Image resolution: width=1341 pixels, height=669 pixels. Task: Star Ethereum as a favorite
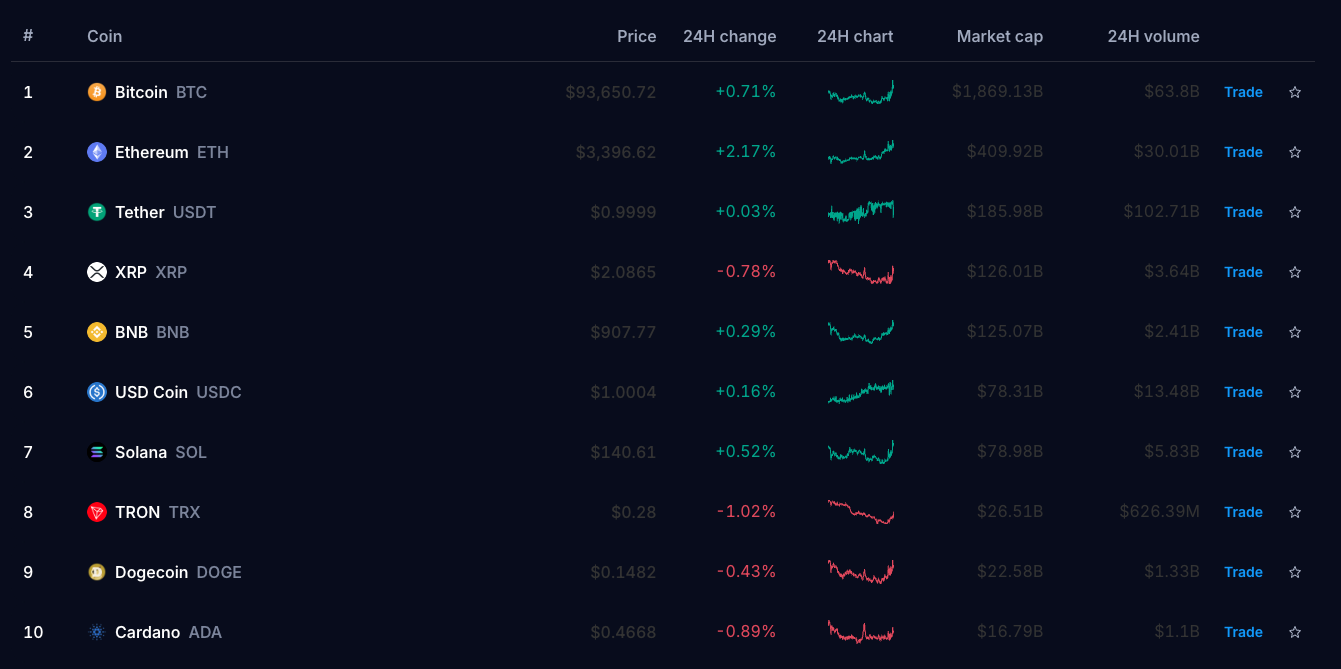[x=1295, y=152]
